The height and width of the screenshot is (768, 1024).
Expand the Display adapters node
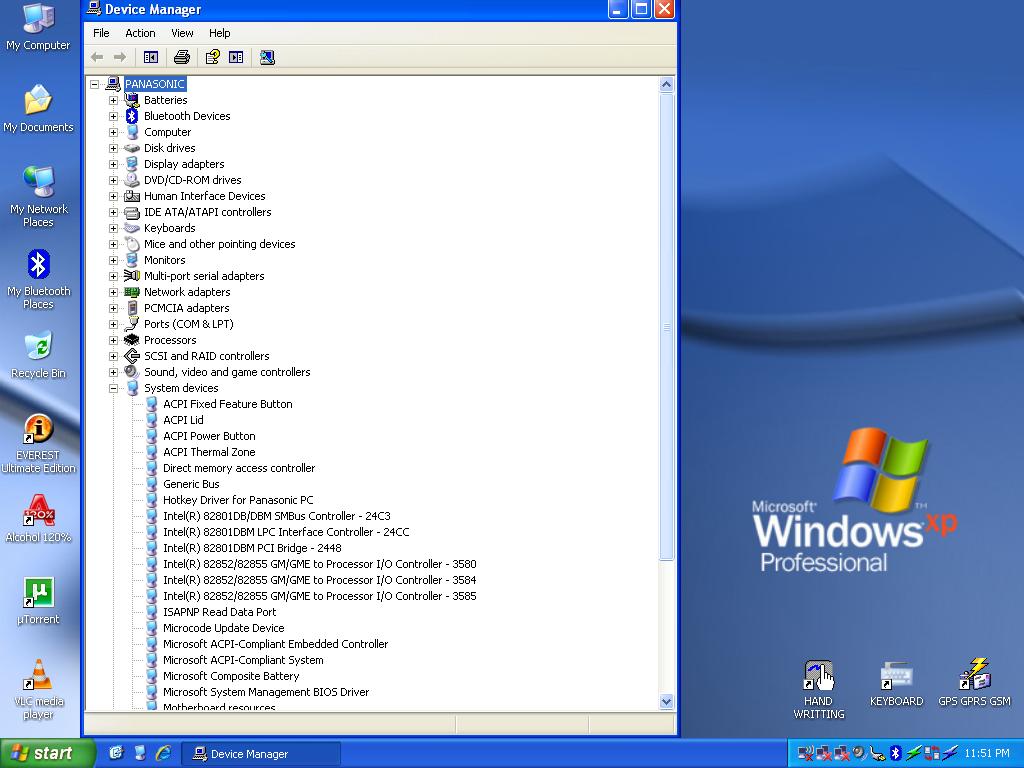pos(114,164)
